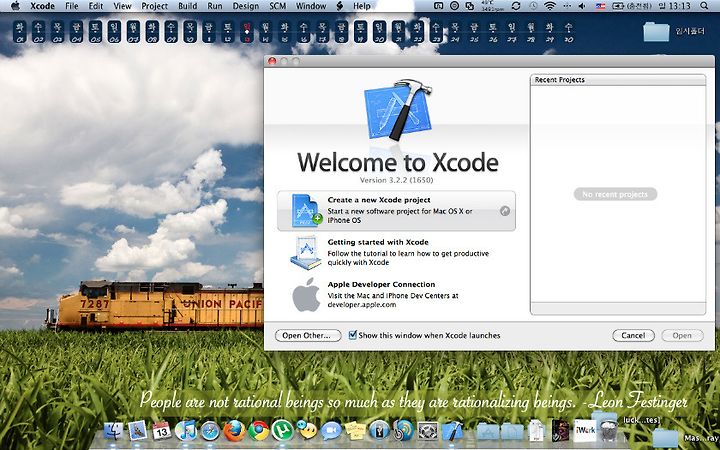Viewport: 720px width, 450px height.
Task: Click the Xcode icon in the Dock
Action: 452,431
